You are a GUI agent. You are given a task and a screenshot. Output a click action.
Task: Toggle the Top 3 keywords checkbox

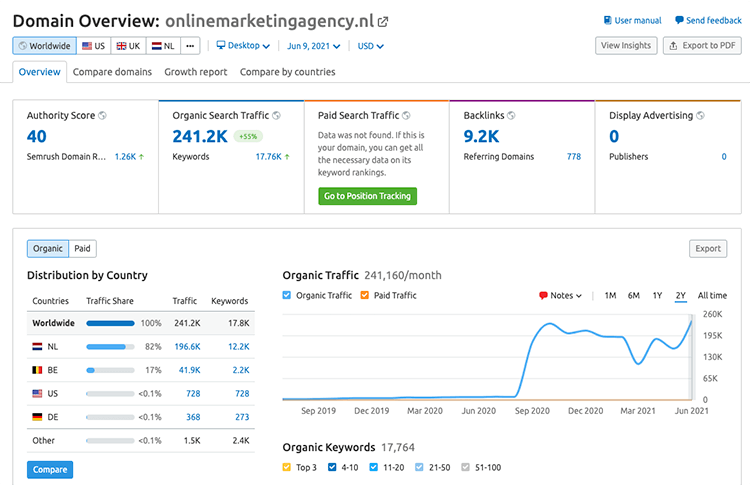pos(287,467)
